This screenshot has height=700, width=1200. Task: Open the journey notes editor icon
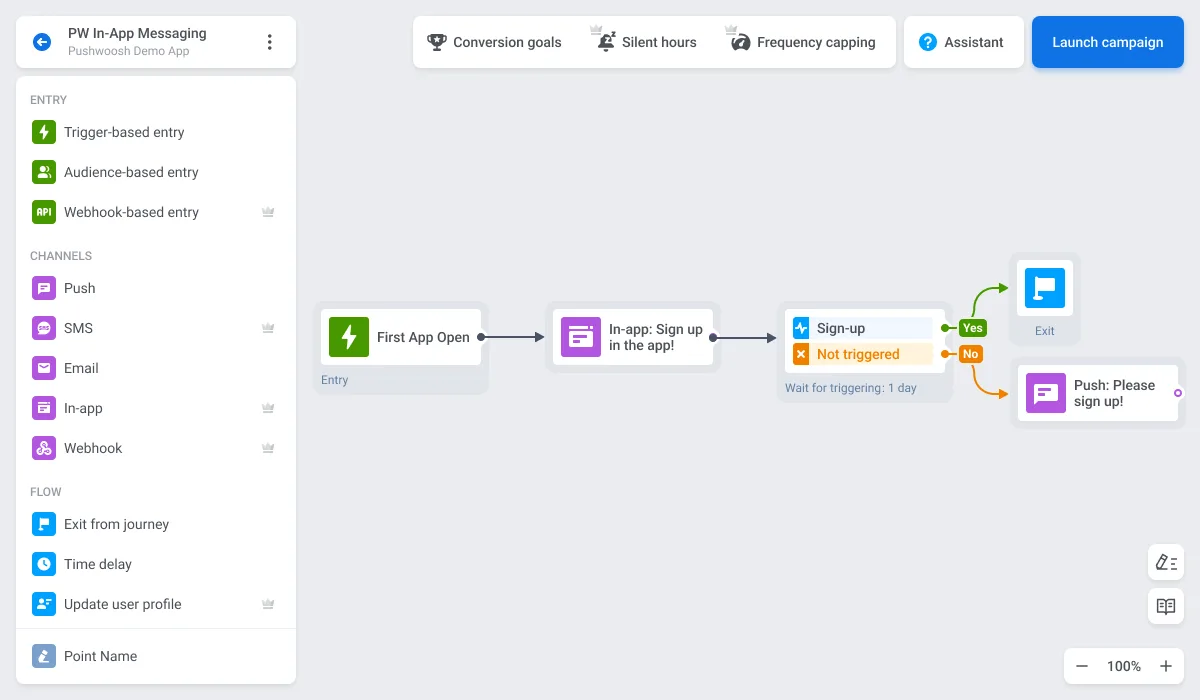coord(1166,562)
